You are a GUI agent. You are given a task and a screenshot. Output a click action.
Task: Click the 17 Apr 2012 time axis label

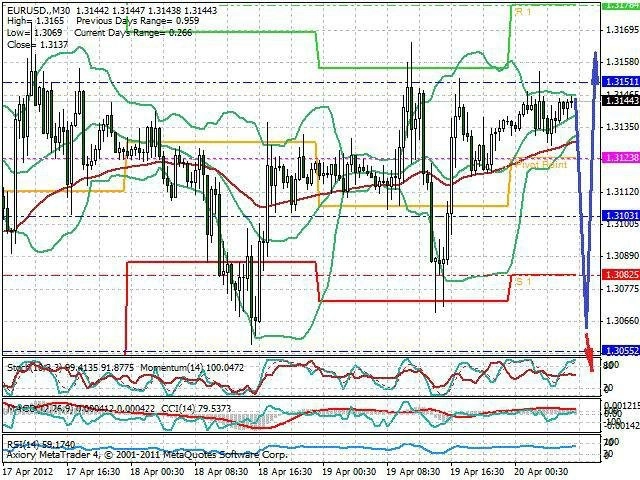(x=28, y=472)
